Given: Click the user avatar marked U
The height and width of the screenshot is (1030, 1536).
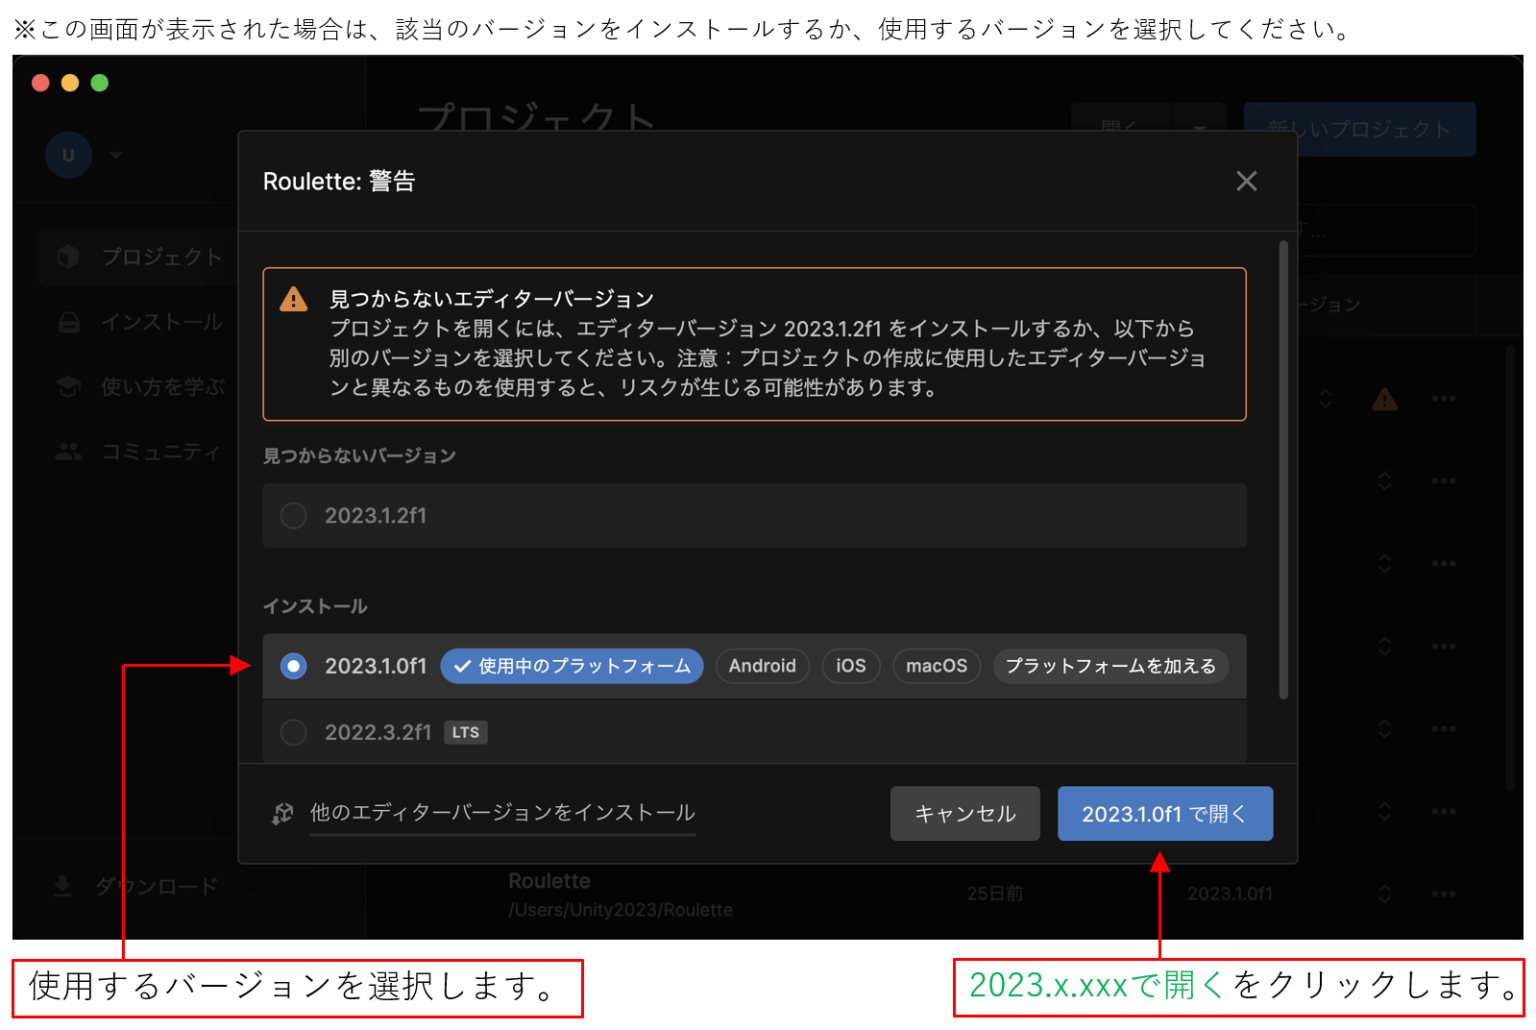Looking at the screenshot, I should pyautogui.click(x=67, y=155).
